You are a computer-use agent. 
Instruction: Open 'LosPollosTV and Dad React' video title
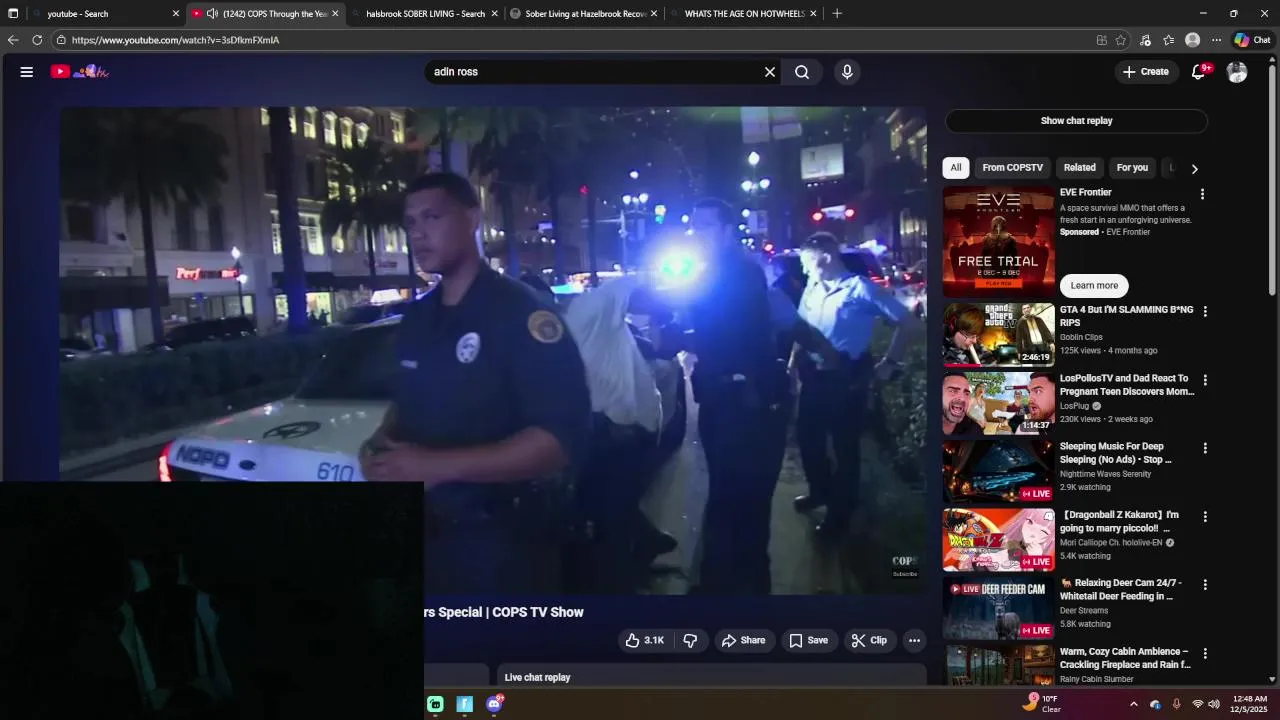click(x=1127, y=385)
